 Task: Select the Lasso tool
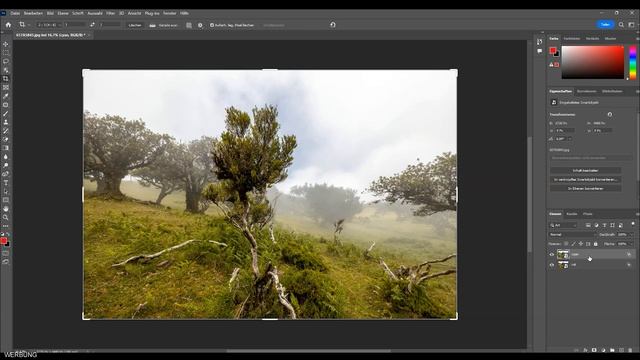click(x=6, y=61)
